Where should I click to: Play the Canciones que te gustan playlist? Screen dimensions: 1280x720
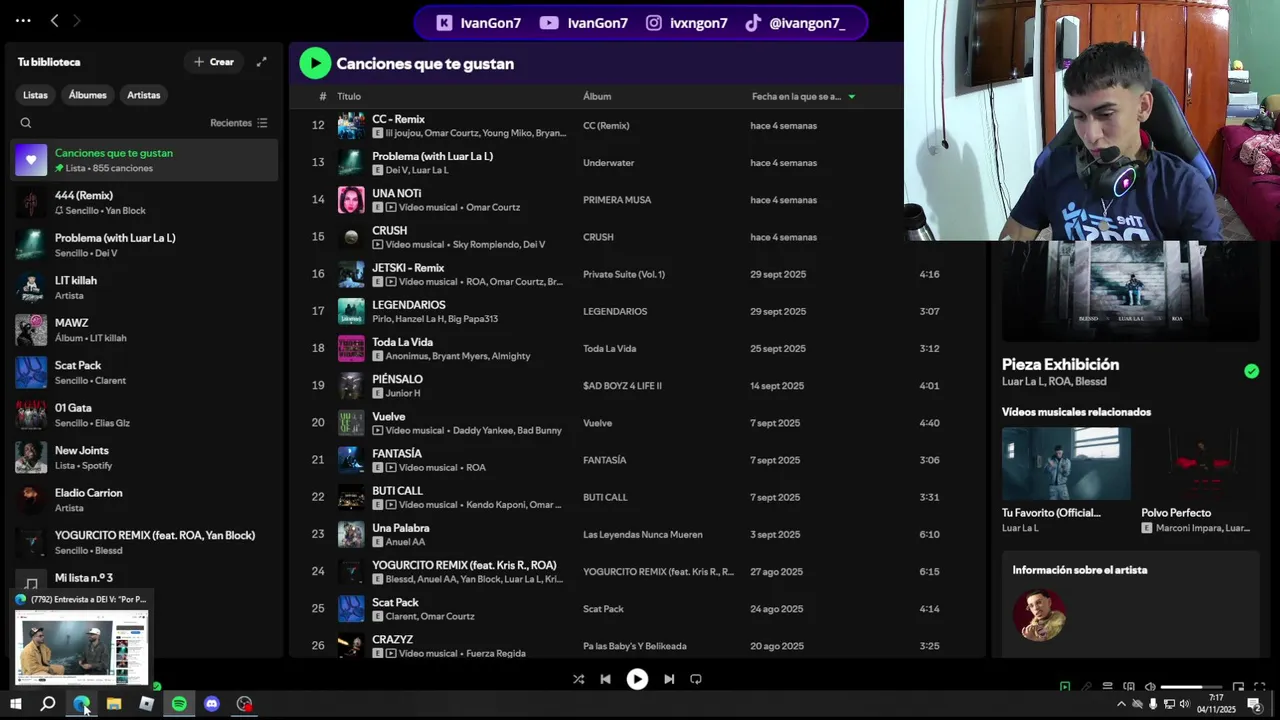pyautogui.click(x=315, y=63)
